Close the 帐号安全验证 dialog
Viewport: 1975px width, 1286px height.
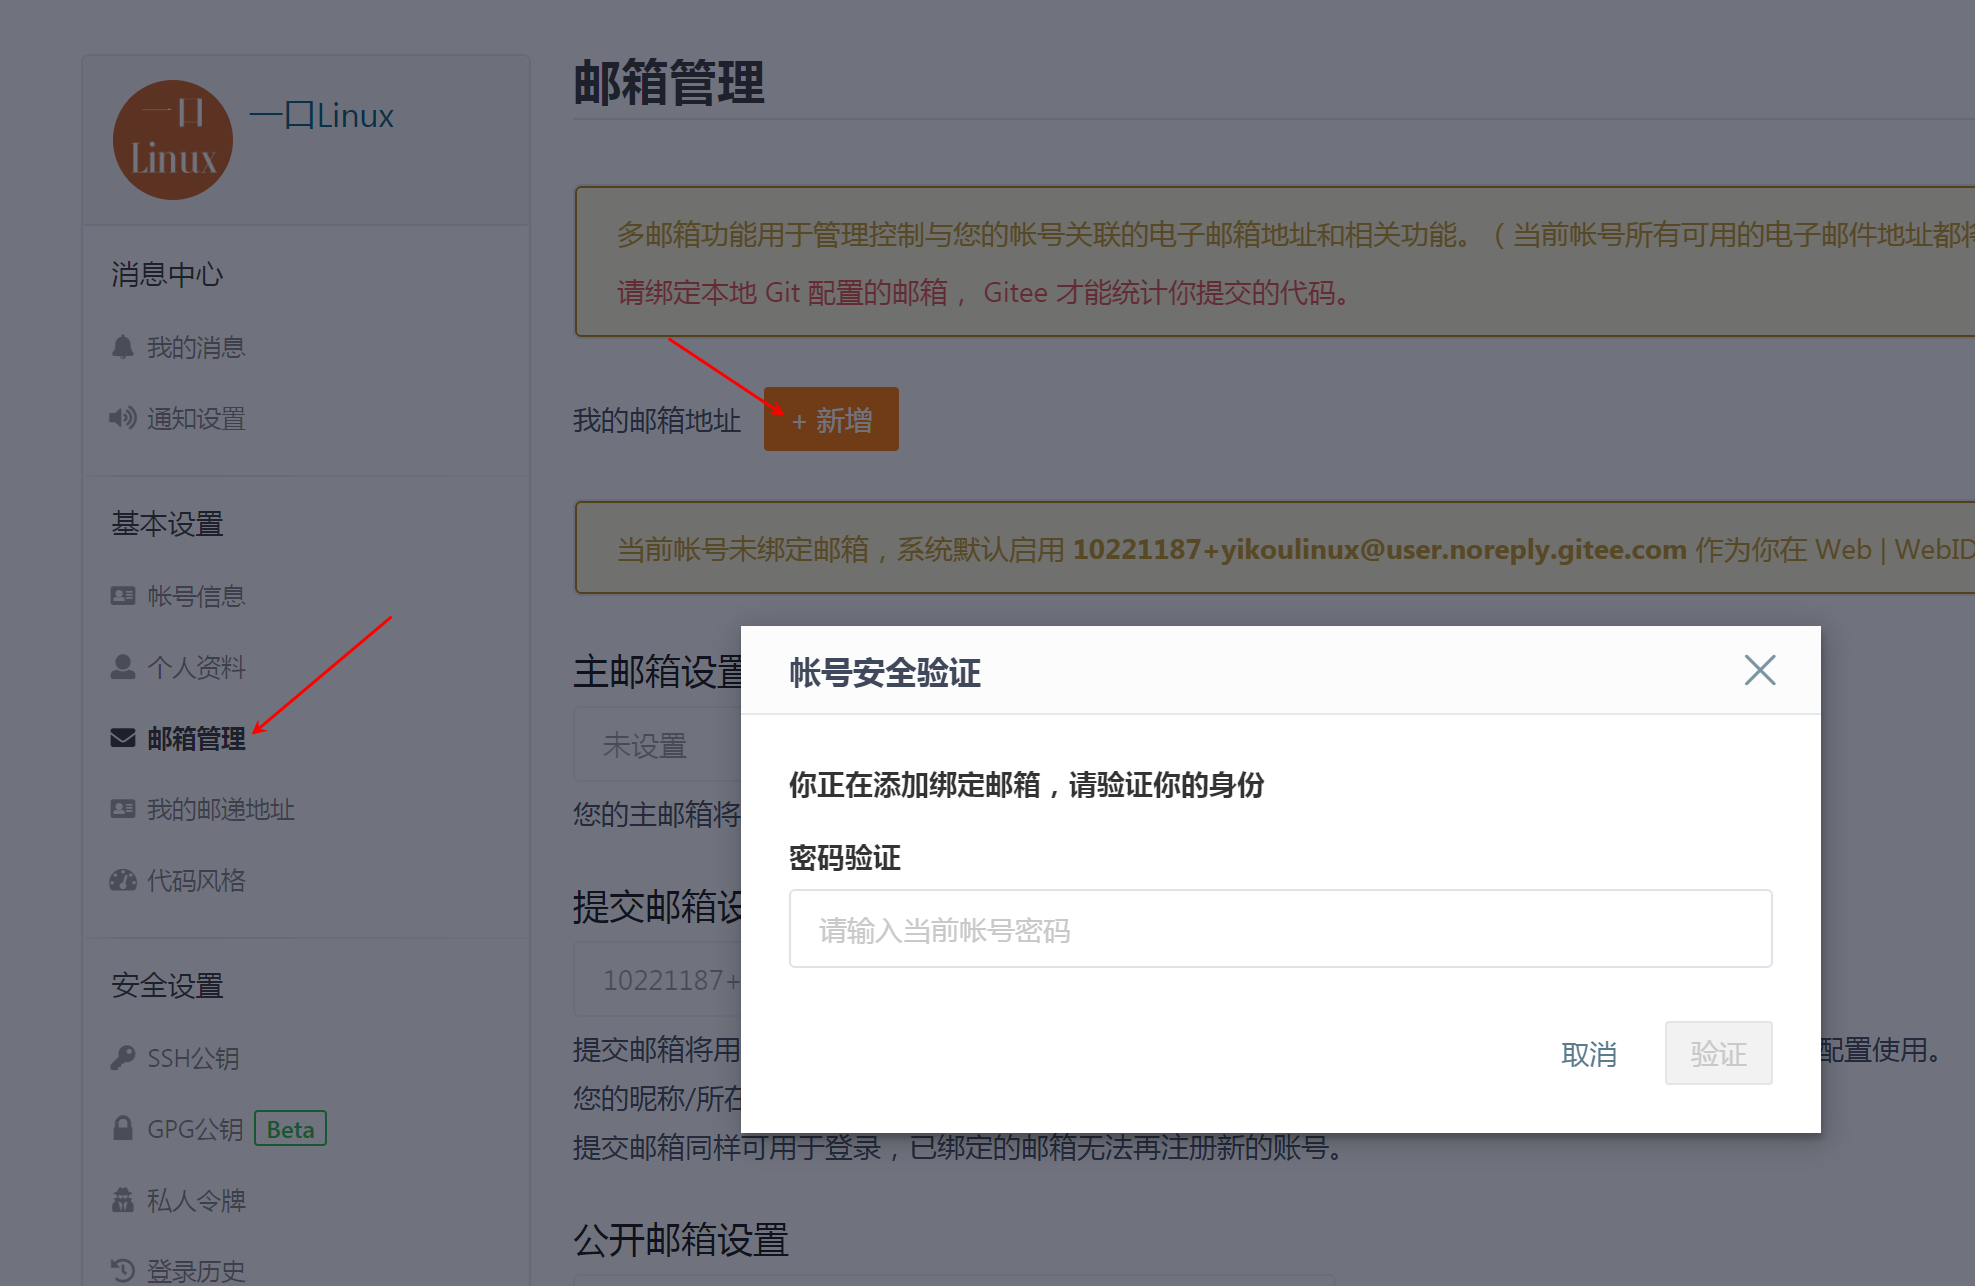(x=1760, y=670)
